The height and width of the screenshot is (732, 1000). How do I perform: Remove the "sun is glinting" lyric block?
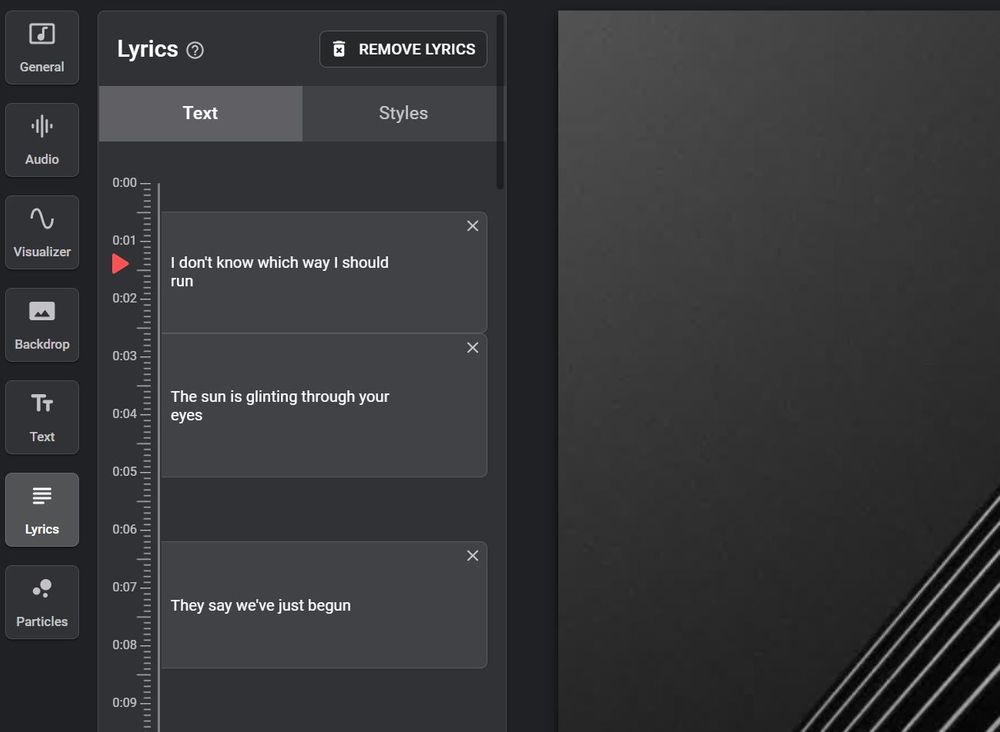[473, 347]
